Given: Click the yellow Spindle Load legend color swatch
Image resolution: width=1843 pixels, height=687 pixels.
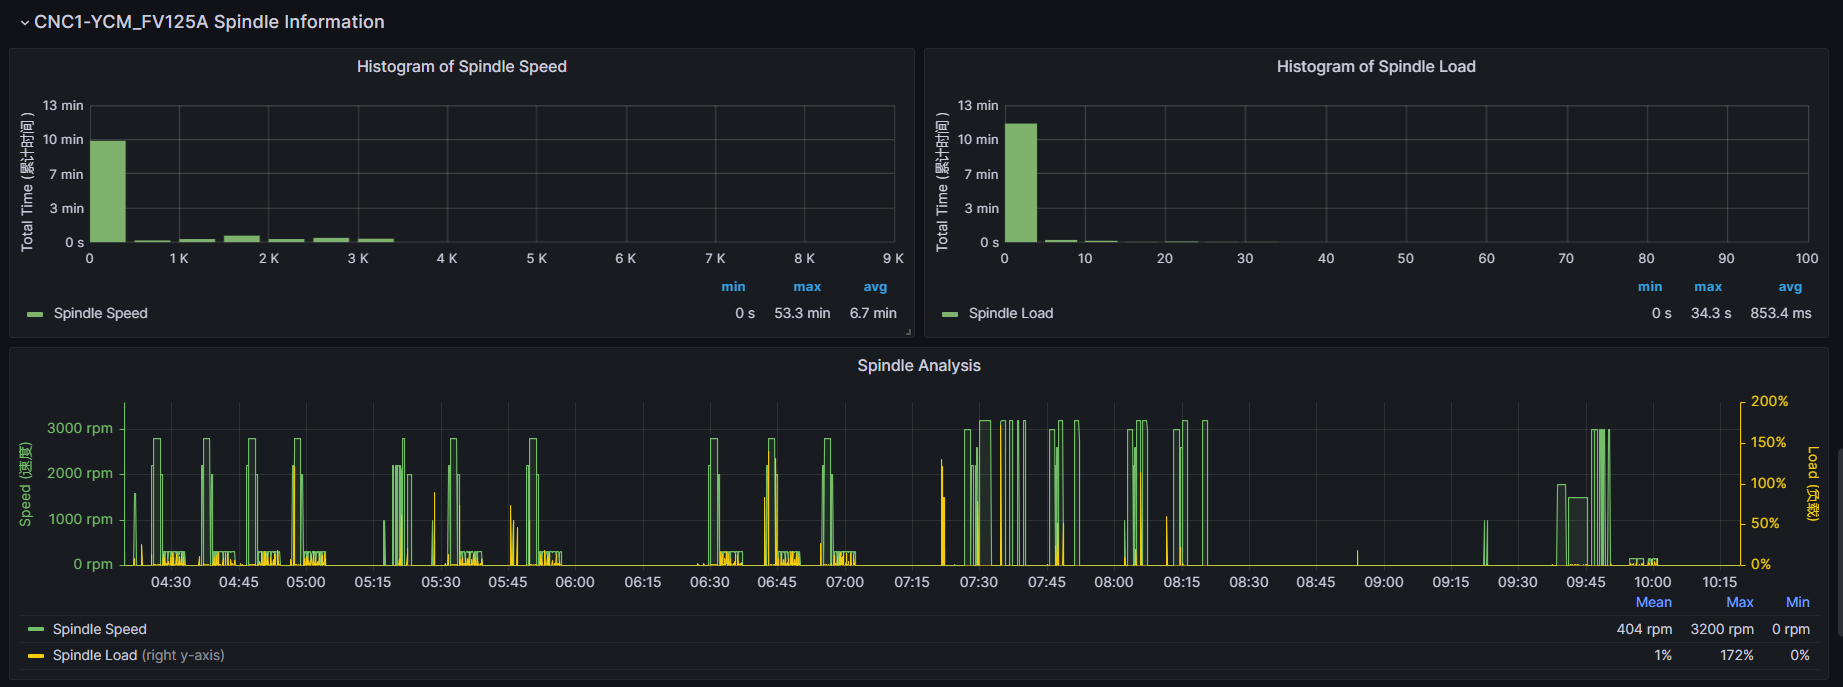Looking at the screenshot, I should point(36,656).
